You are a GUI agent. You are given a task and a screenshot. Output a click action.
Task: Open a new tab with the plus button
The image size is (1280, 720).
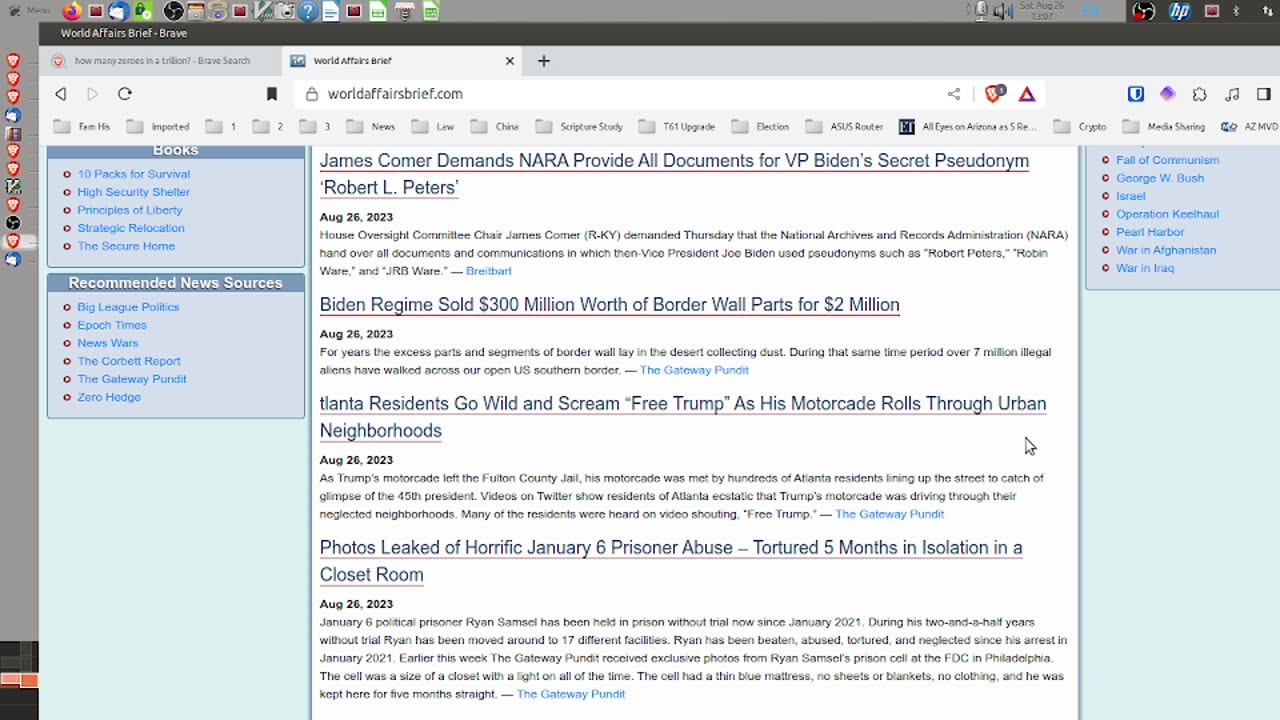pyautogui.click(x=544, y=61)
